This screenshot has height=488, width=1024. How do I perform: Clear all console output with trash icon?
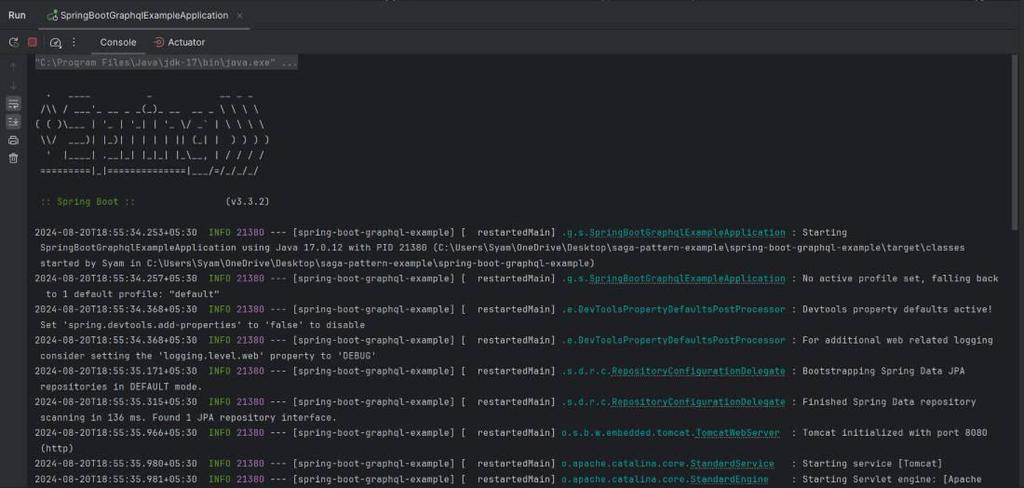(13, 158)
